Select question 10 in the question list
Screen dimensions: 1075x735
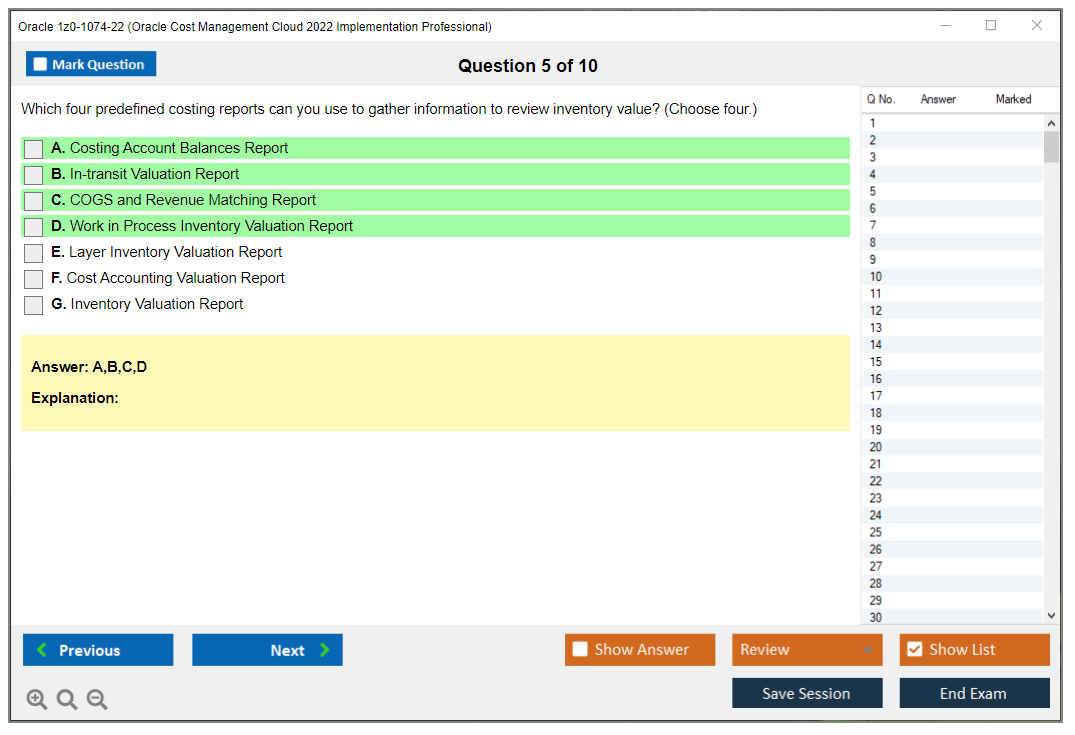pyautogui.click(x=875, y=276)
